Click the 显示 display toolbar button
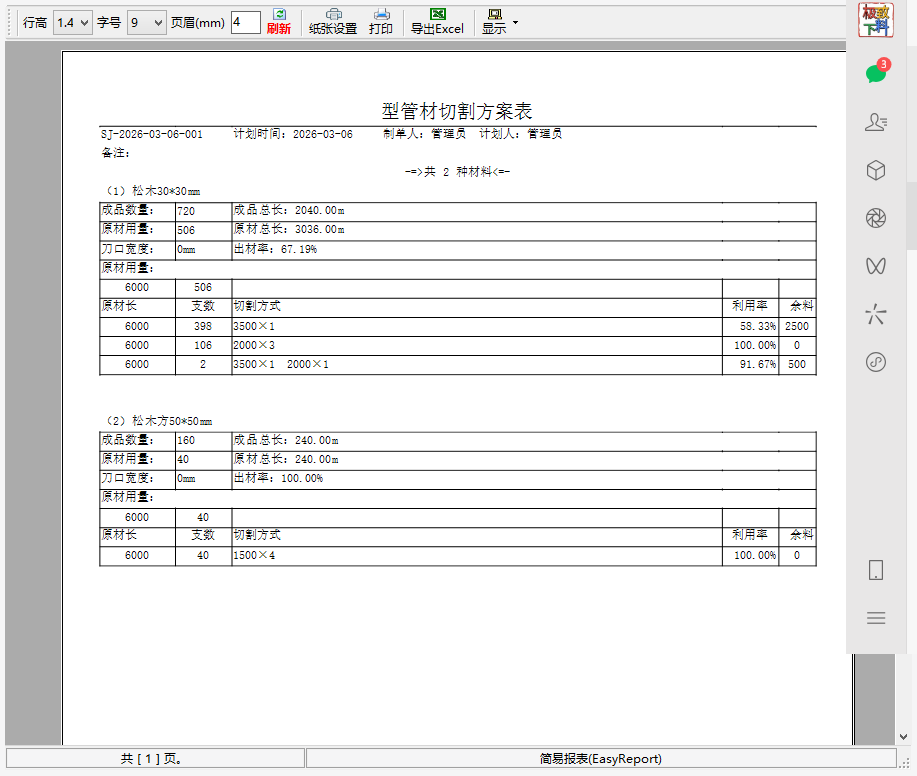Screen dimensions: 917x776 pyautogui.click(x=494, y=21)
